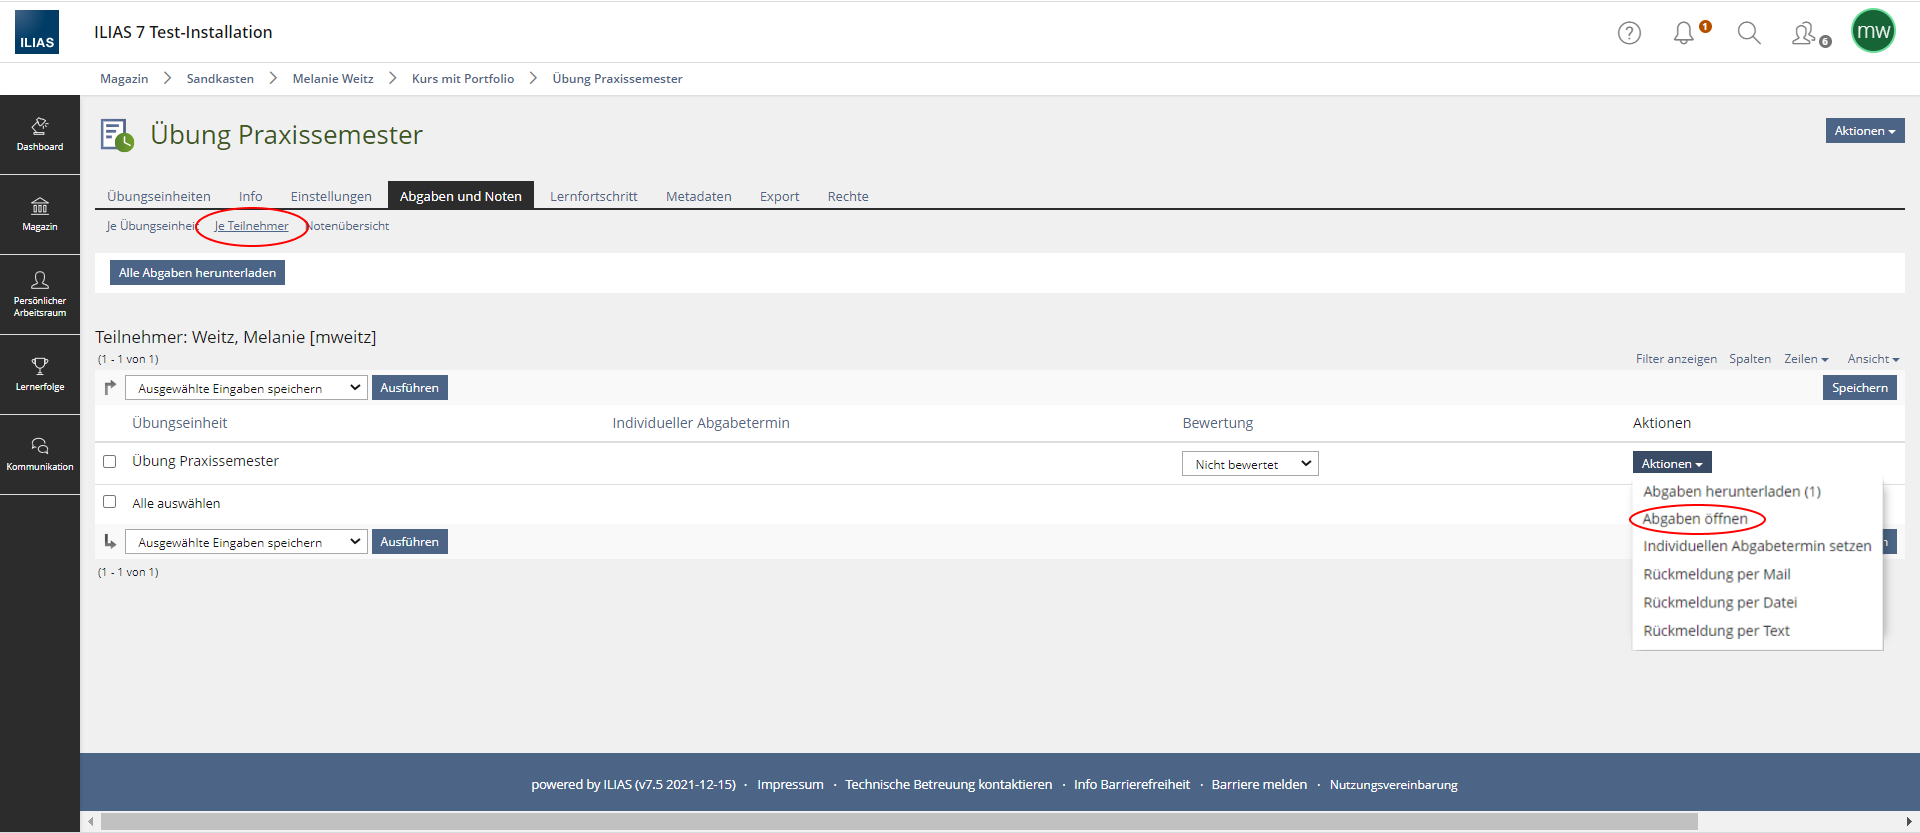Check the Alle auswählen checkbox

click(x=110, y=502)
